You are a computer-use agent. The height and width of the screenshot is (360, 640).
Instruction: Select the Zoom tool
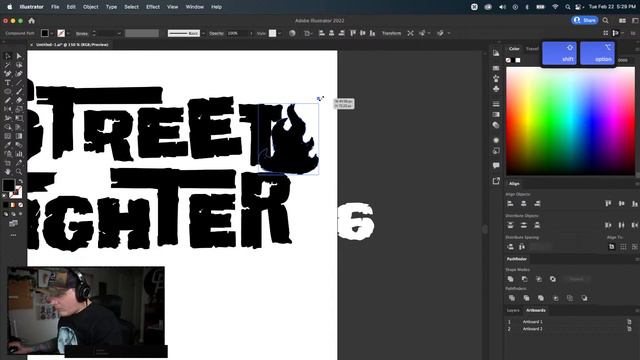coord(19,172)
